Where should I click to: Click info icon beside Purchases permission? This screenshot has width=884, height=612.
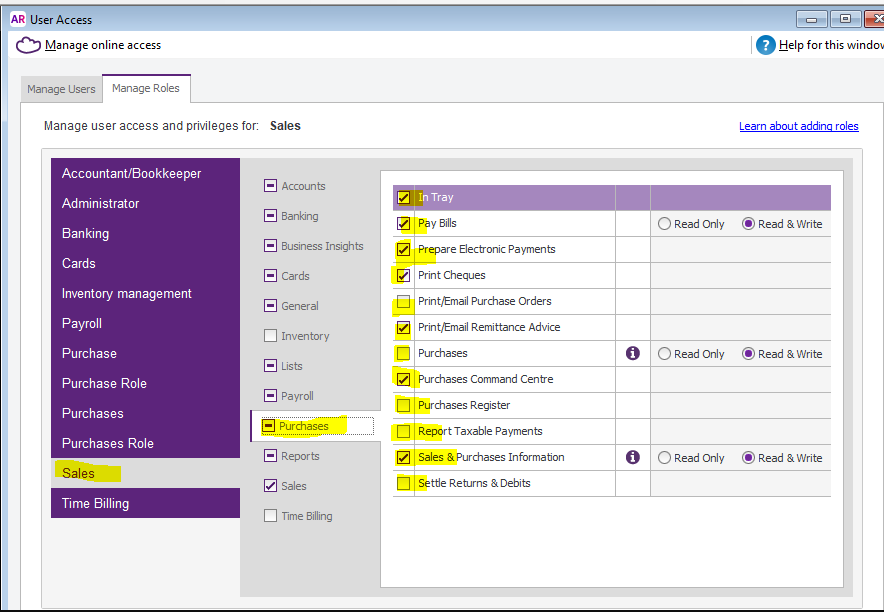click(632, 353)
